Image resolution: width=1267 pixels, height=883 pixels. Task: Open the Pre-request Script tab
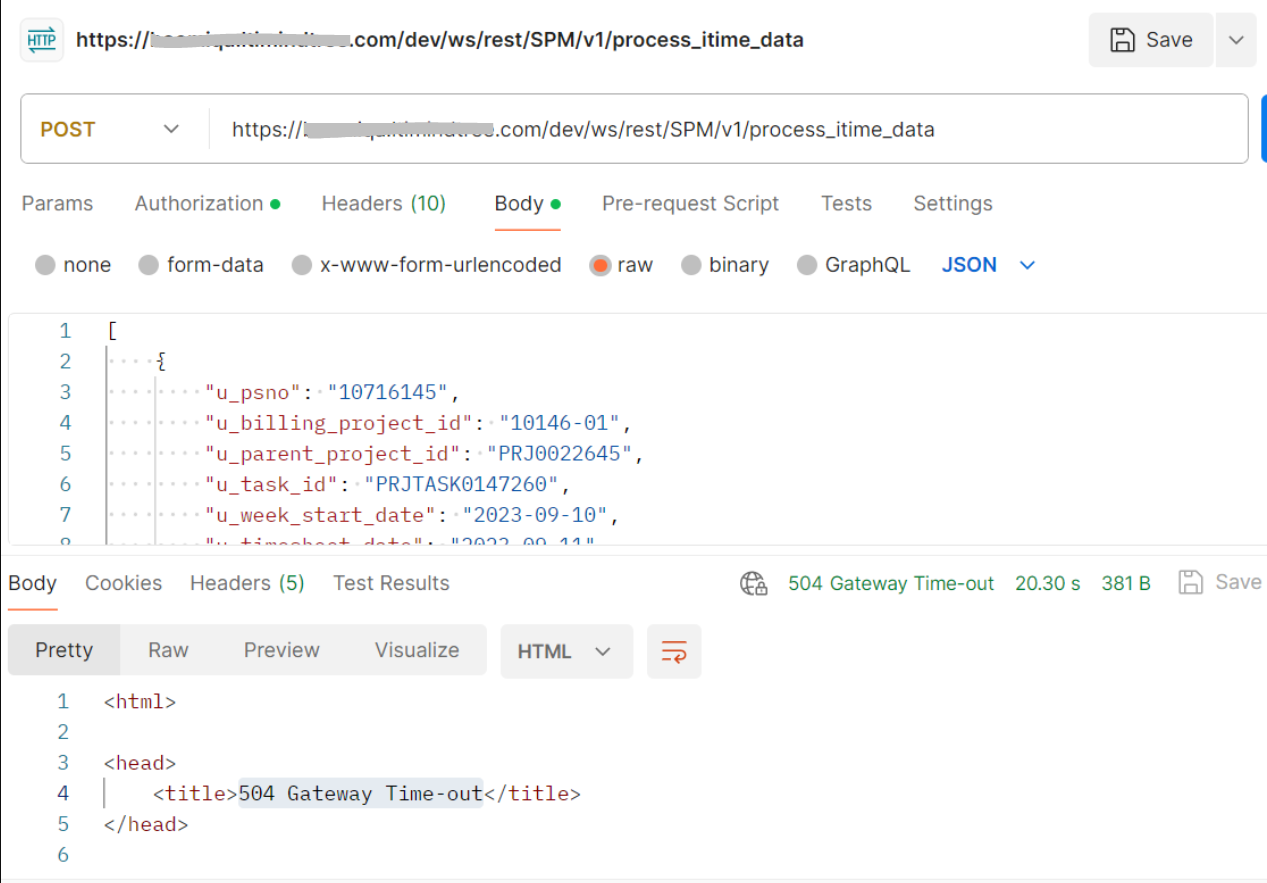coord(690,203)
